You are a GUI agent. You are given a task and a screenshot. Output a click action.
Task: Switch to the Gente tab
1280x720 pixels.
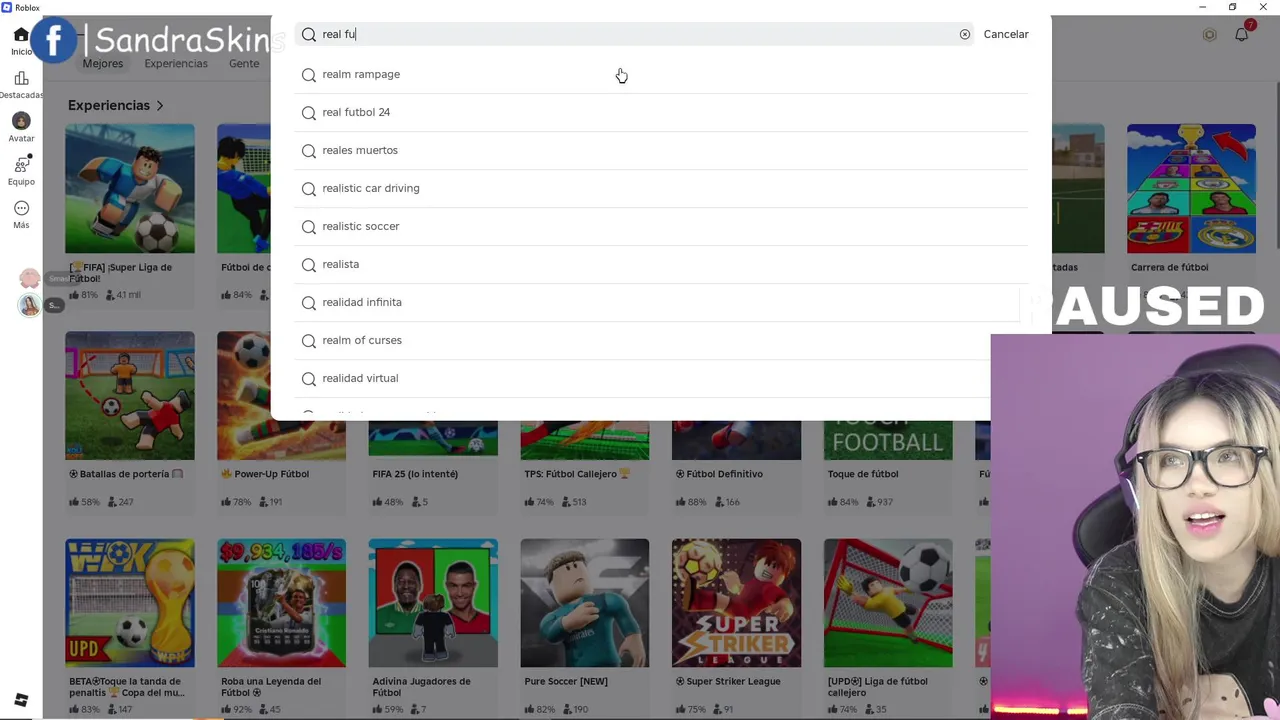tap(244, 63)
